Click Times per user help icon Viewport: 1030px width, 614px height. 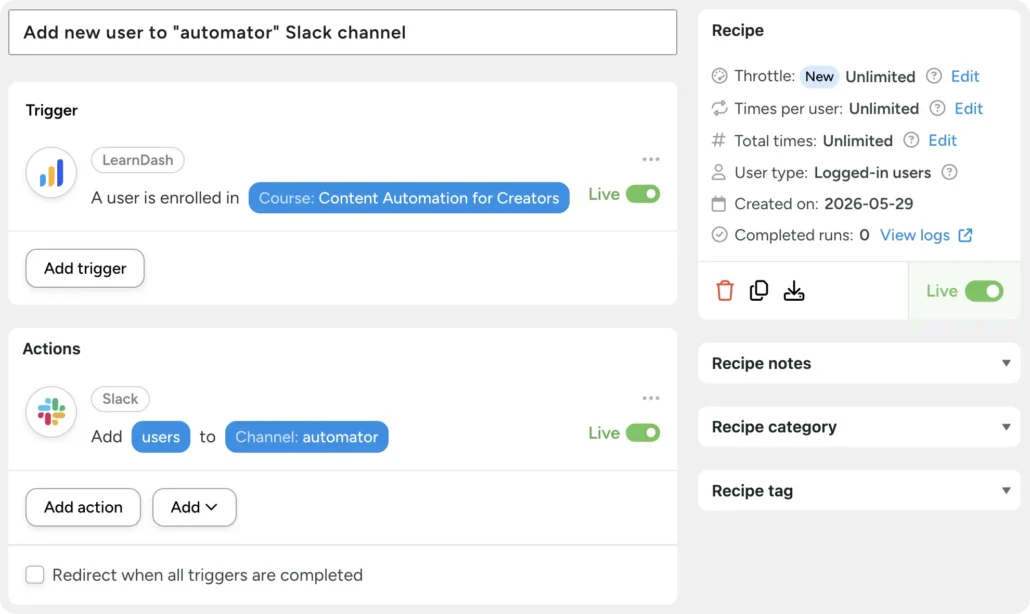click(937, 108)
